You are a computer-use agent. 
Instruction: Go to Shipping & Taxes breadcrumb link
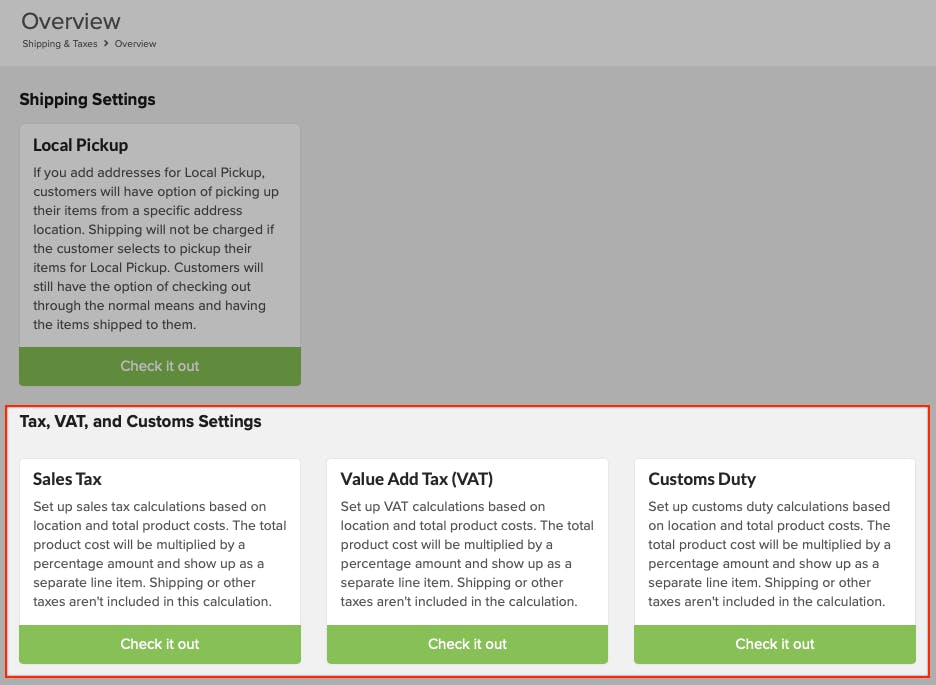coord(60,44)
